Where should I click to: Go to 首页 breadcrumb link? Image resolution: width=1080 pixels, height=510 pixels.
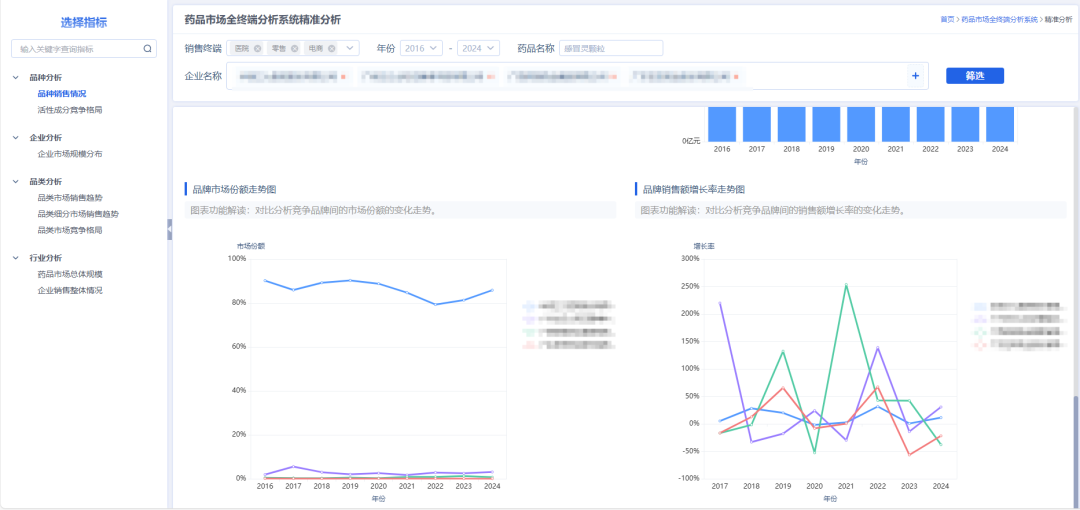pyautogui.click(x=947, y=20)
